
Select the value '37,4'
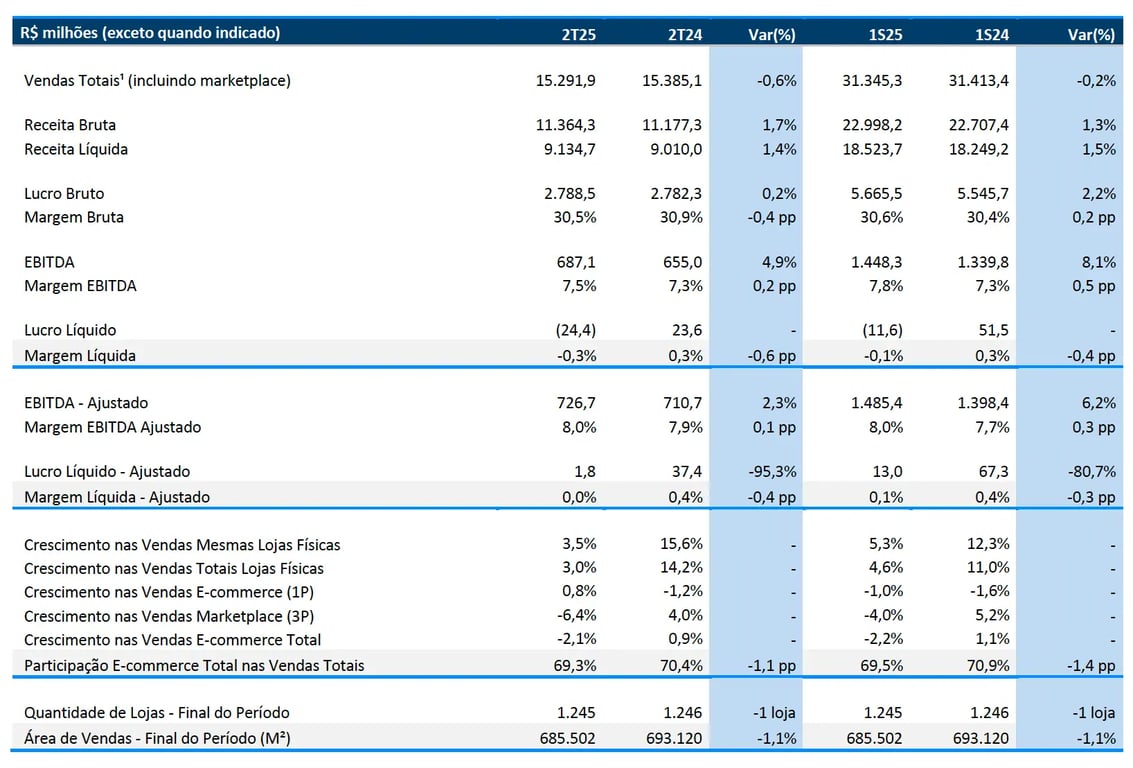[x=686, y=472]
